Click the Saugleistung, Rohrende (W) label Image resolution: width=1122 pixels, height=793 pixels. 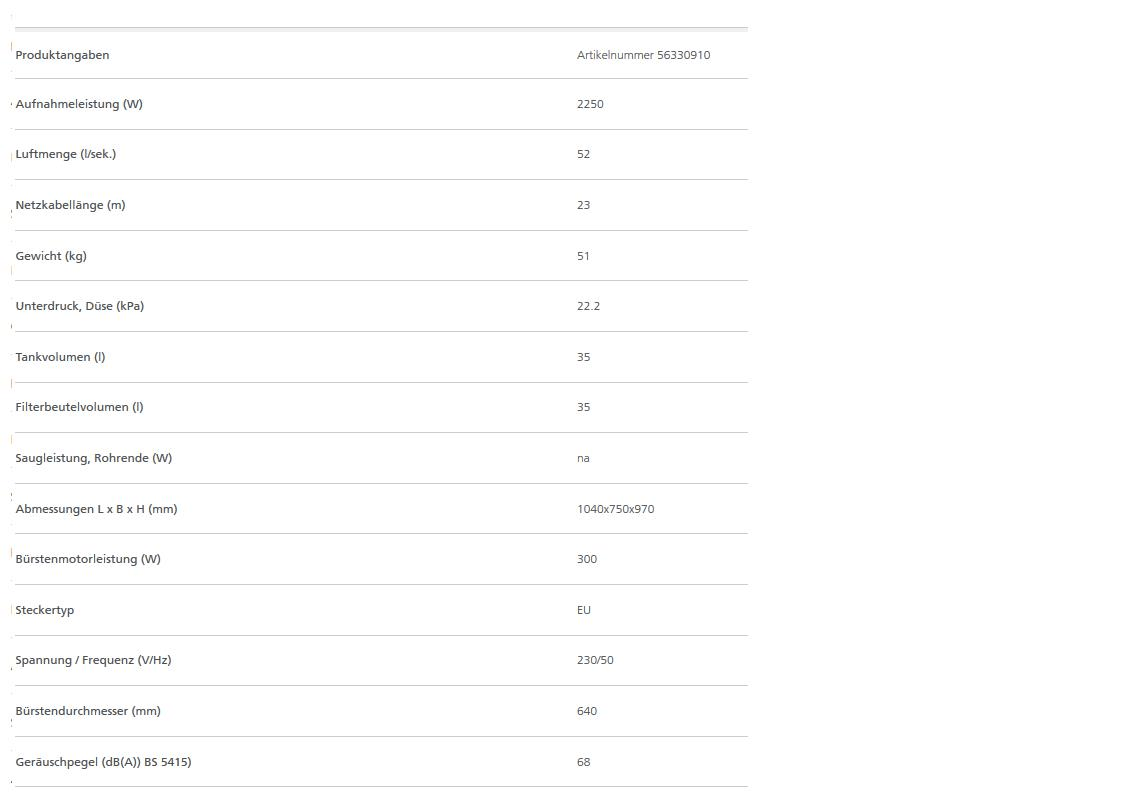(94, 458)
